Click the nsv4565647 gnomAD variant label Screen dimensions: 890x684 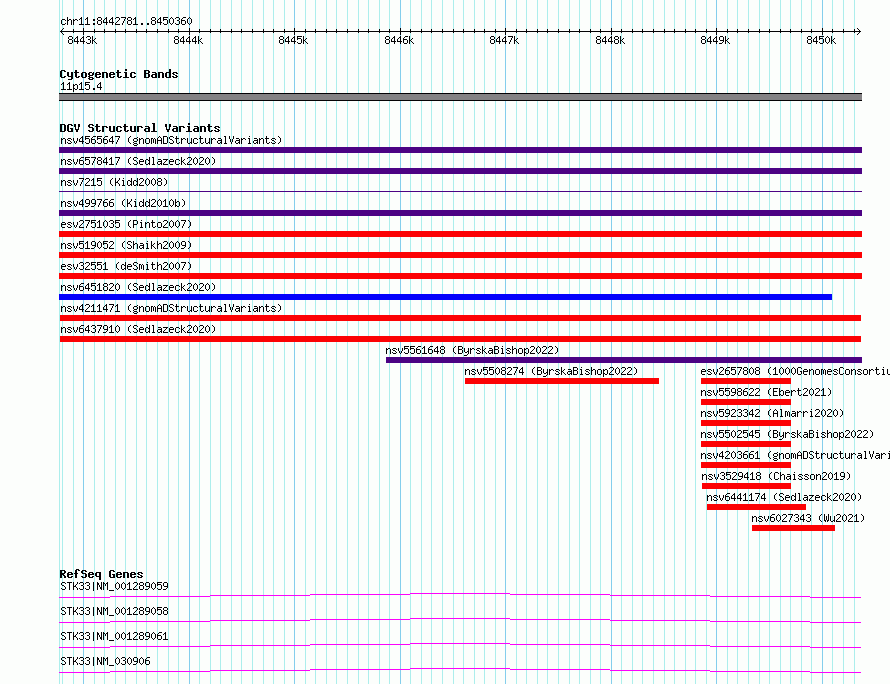171,140
